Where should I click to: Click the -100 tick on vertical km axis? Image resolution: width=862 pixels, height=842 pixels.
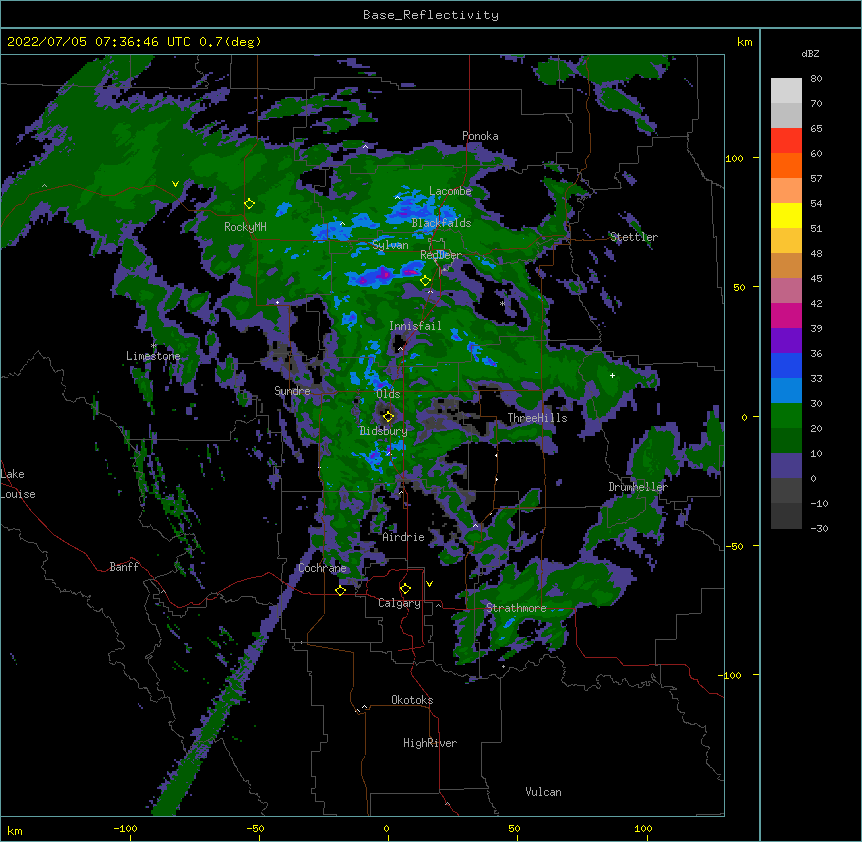pos(730,675)
